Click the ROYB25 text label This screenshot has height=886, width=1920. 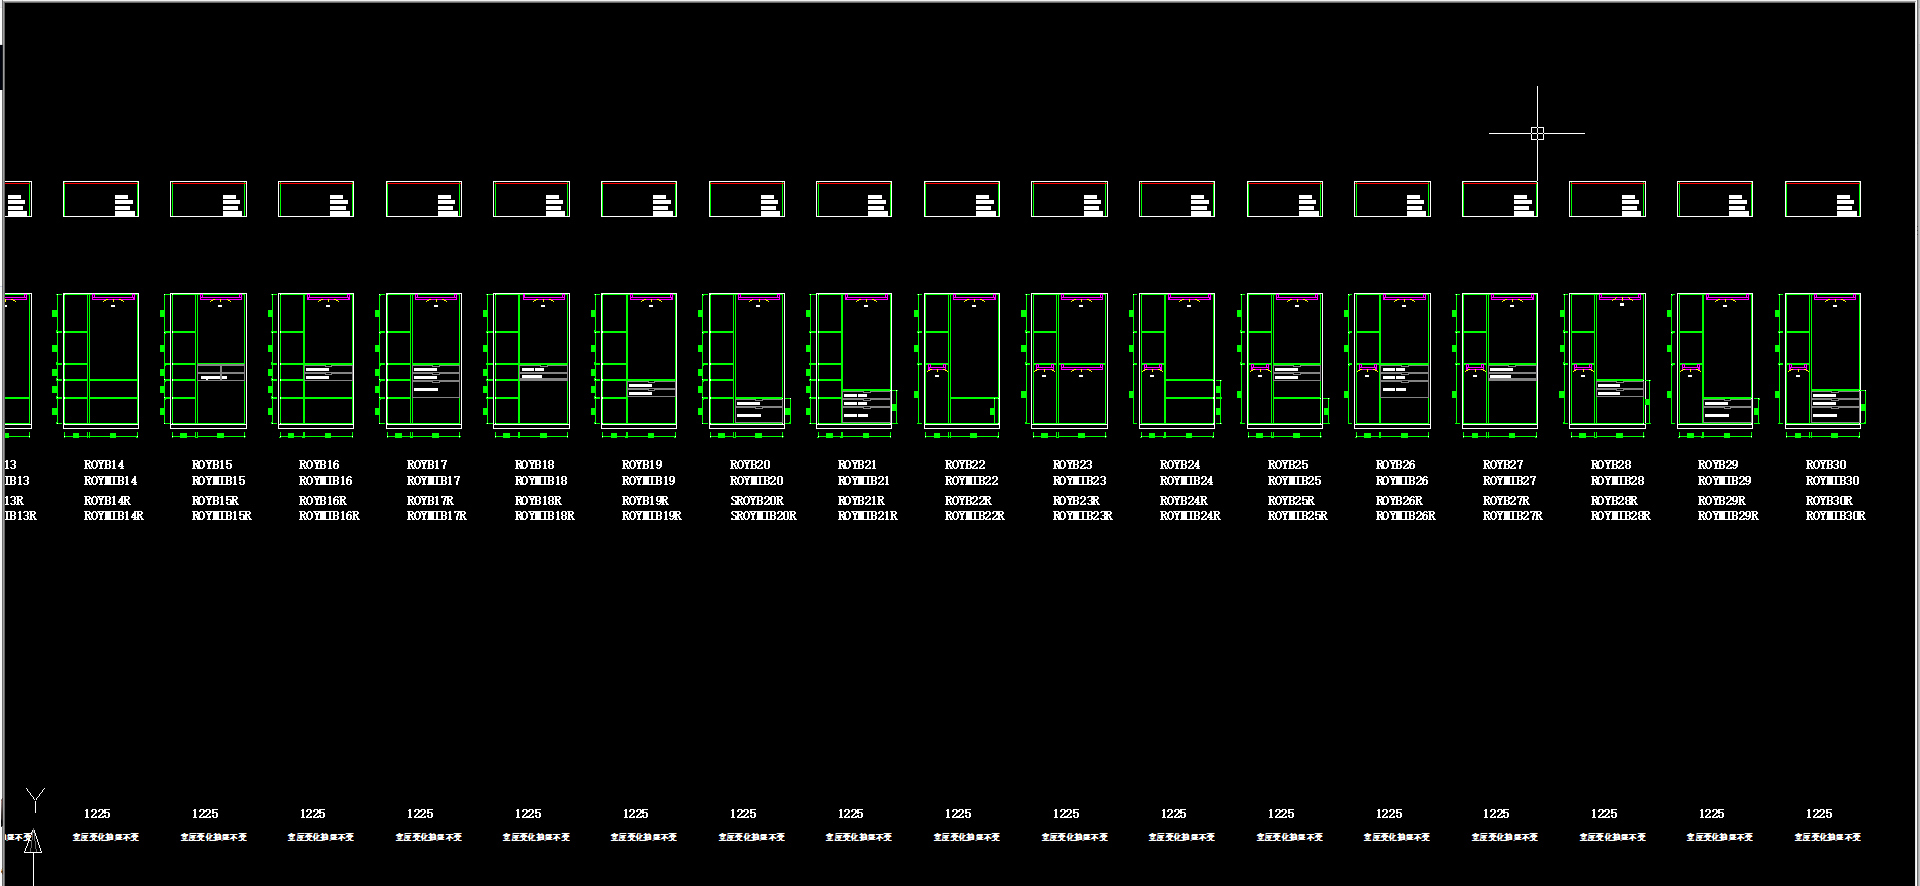[1288, 465]
